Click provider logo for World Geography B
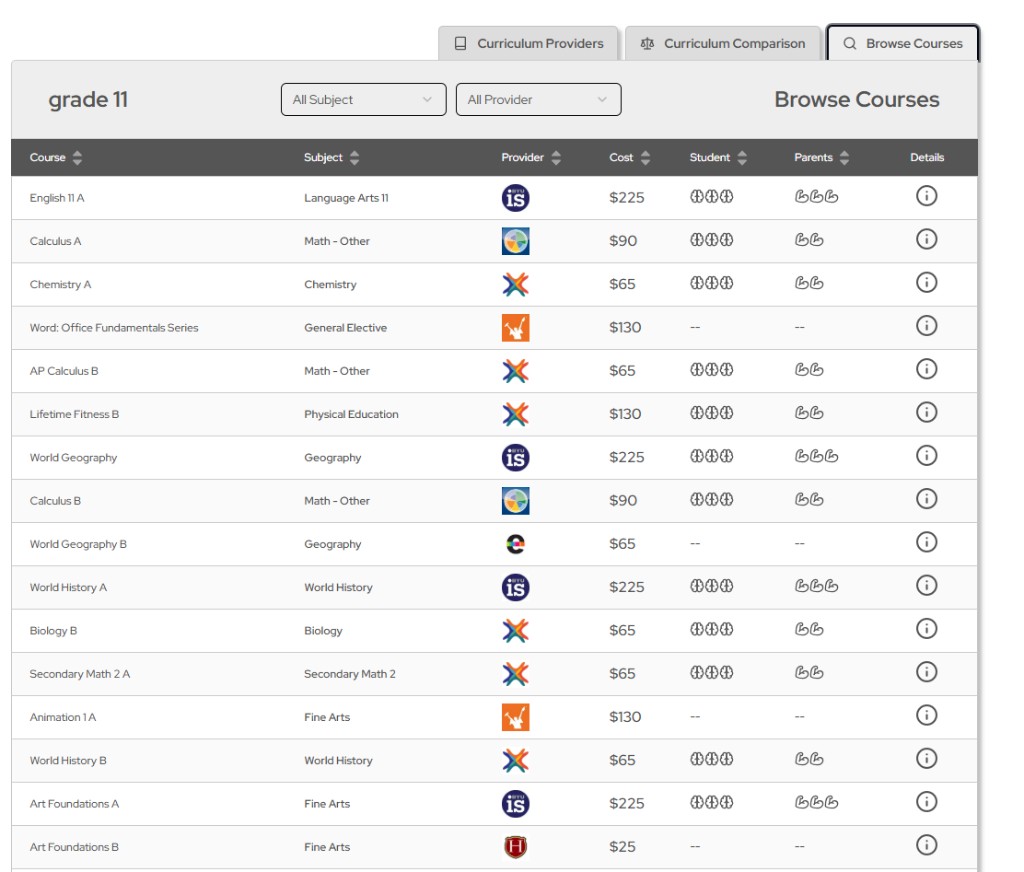1024x872 pixels. tap(515, 544)
